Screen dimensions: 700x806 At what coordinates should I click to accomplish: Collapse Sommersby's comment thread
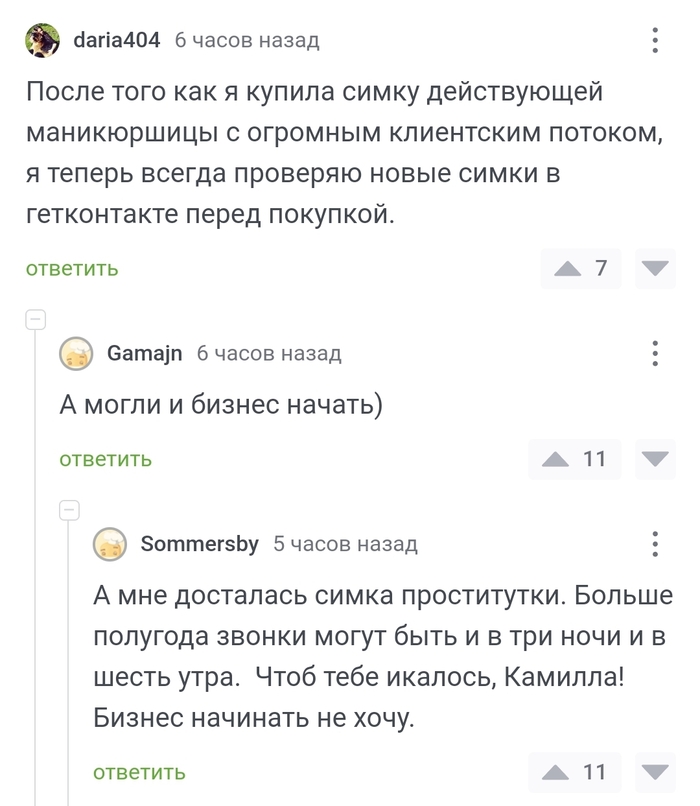[x=67, y=510]
